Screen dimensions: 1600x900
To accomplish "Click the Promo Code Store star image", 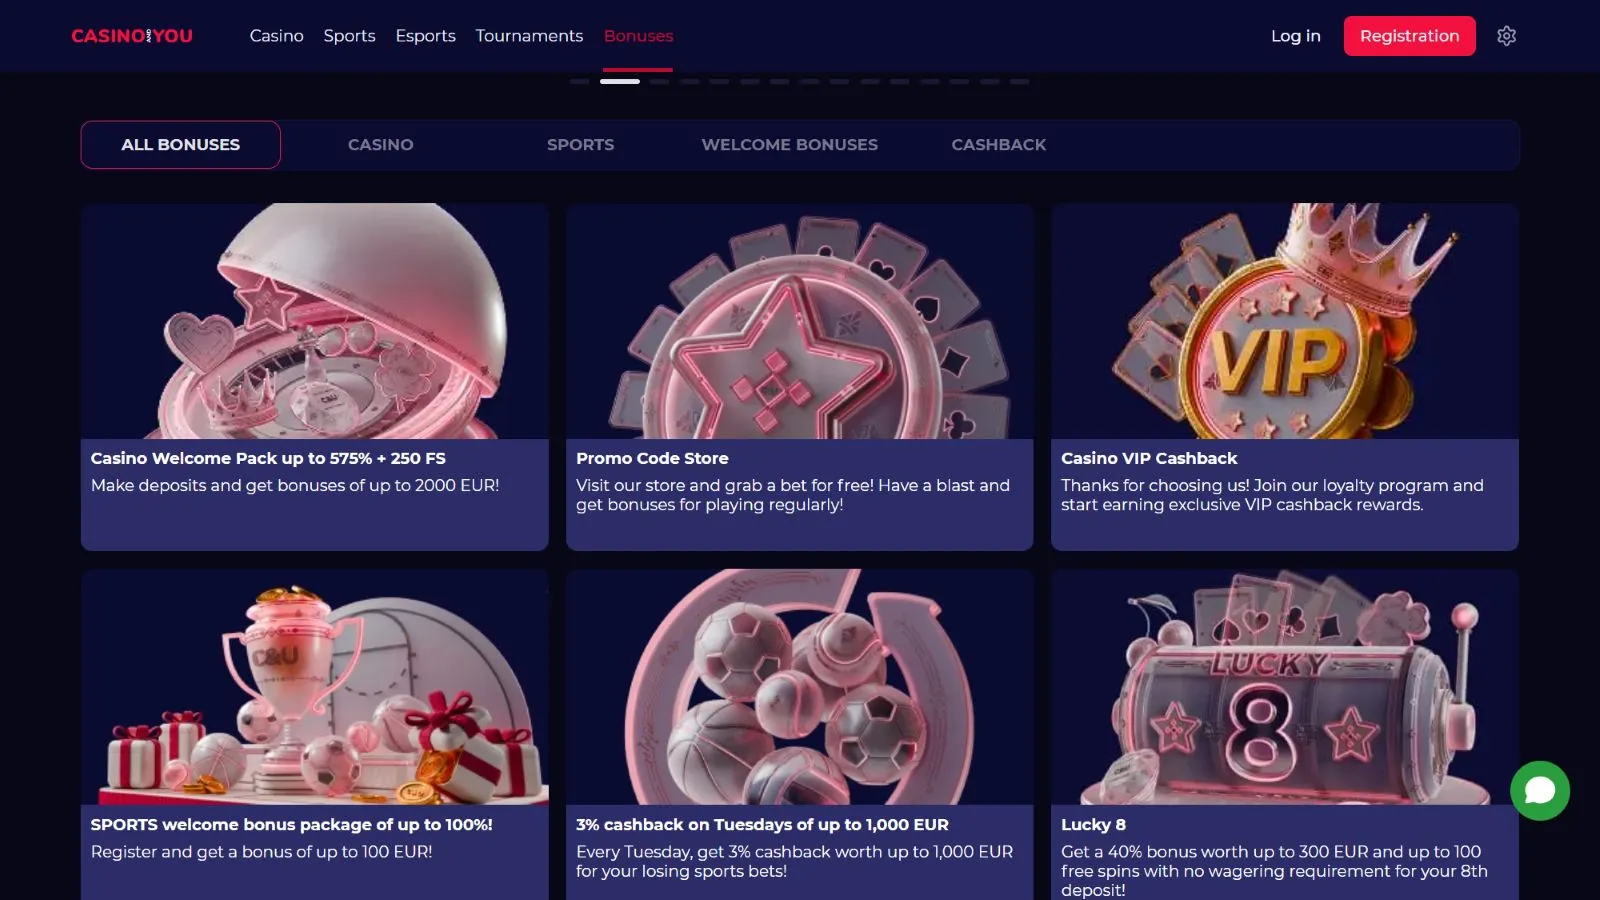I will click(x=799, y=321).
